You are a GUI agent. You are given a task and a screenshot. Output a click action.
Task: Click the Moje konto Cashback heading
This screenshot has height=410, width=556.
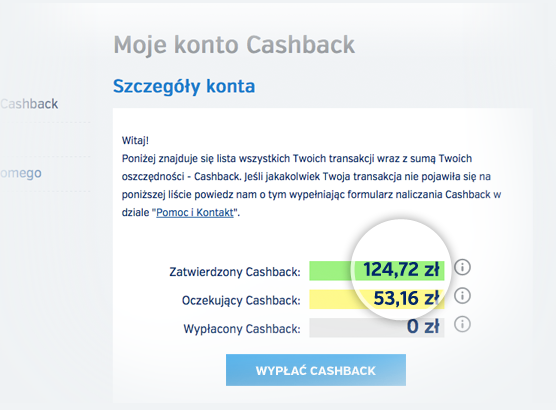coord(234,45)
